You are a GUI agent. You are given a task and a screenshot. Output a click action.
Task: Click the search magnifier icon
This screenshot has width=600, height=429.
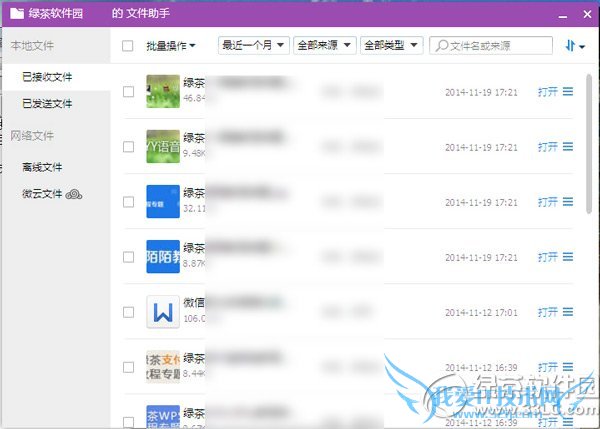click(442, 46)
